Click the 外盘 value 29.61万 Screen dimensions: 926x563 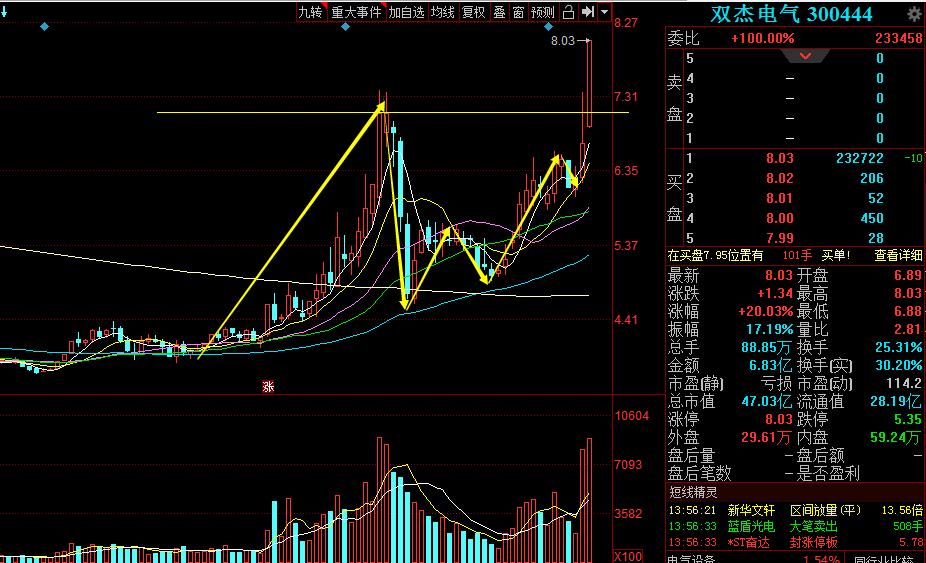[x=766, y=438]
